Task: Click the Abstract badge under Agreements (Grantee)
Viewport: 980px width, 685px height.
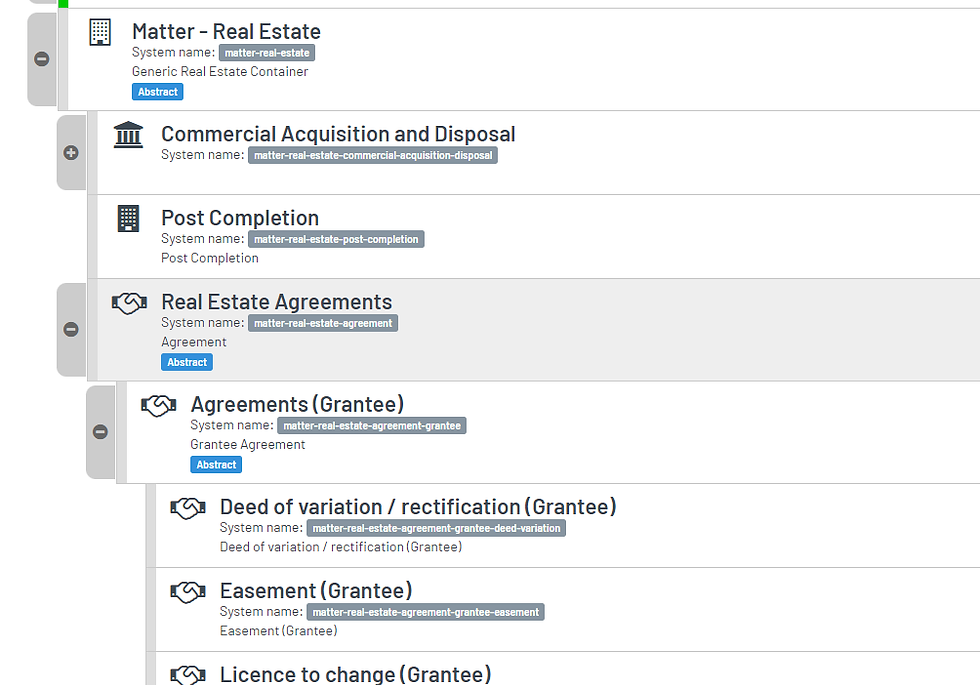Action: [x=215, y=464]
